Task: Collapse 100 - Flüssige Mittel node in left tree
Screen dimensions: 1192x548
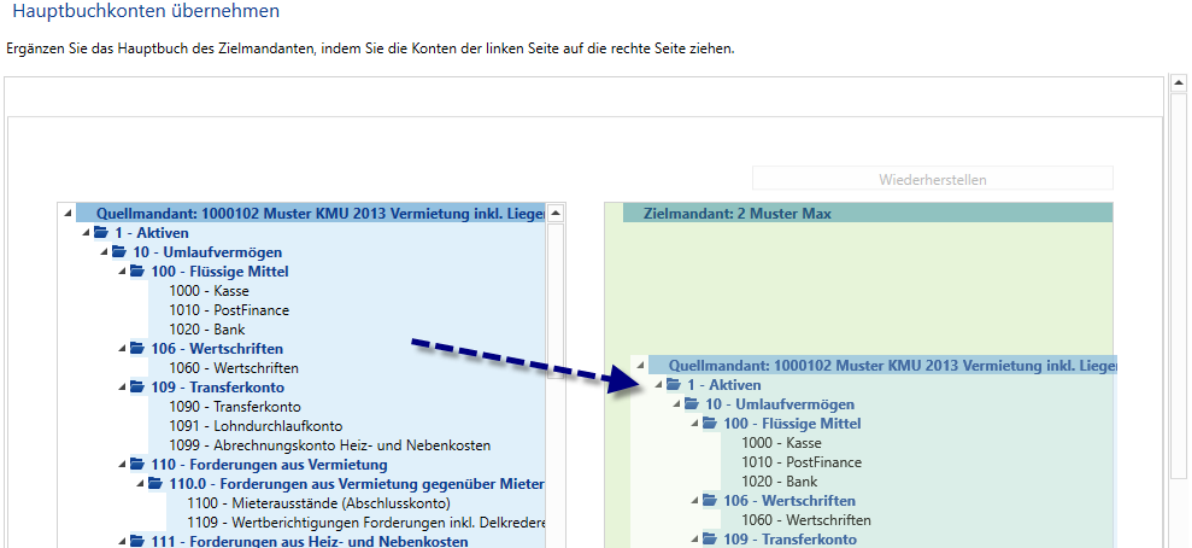Action: pyautogui.click(x=122, y=272)
